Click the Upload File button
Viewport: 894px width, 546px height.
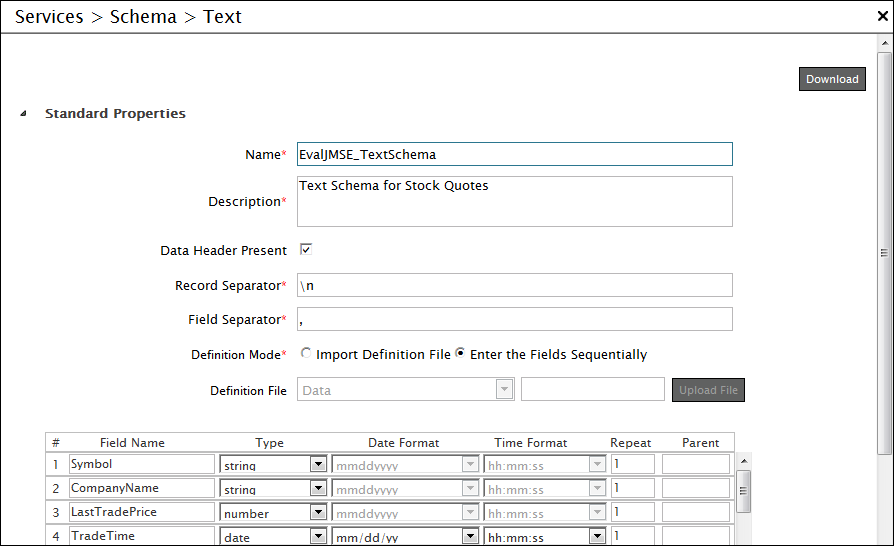[708, 390]
